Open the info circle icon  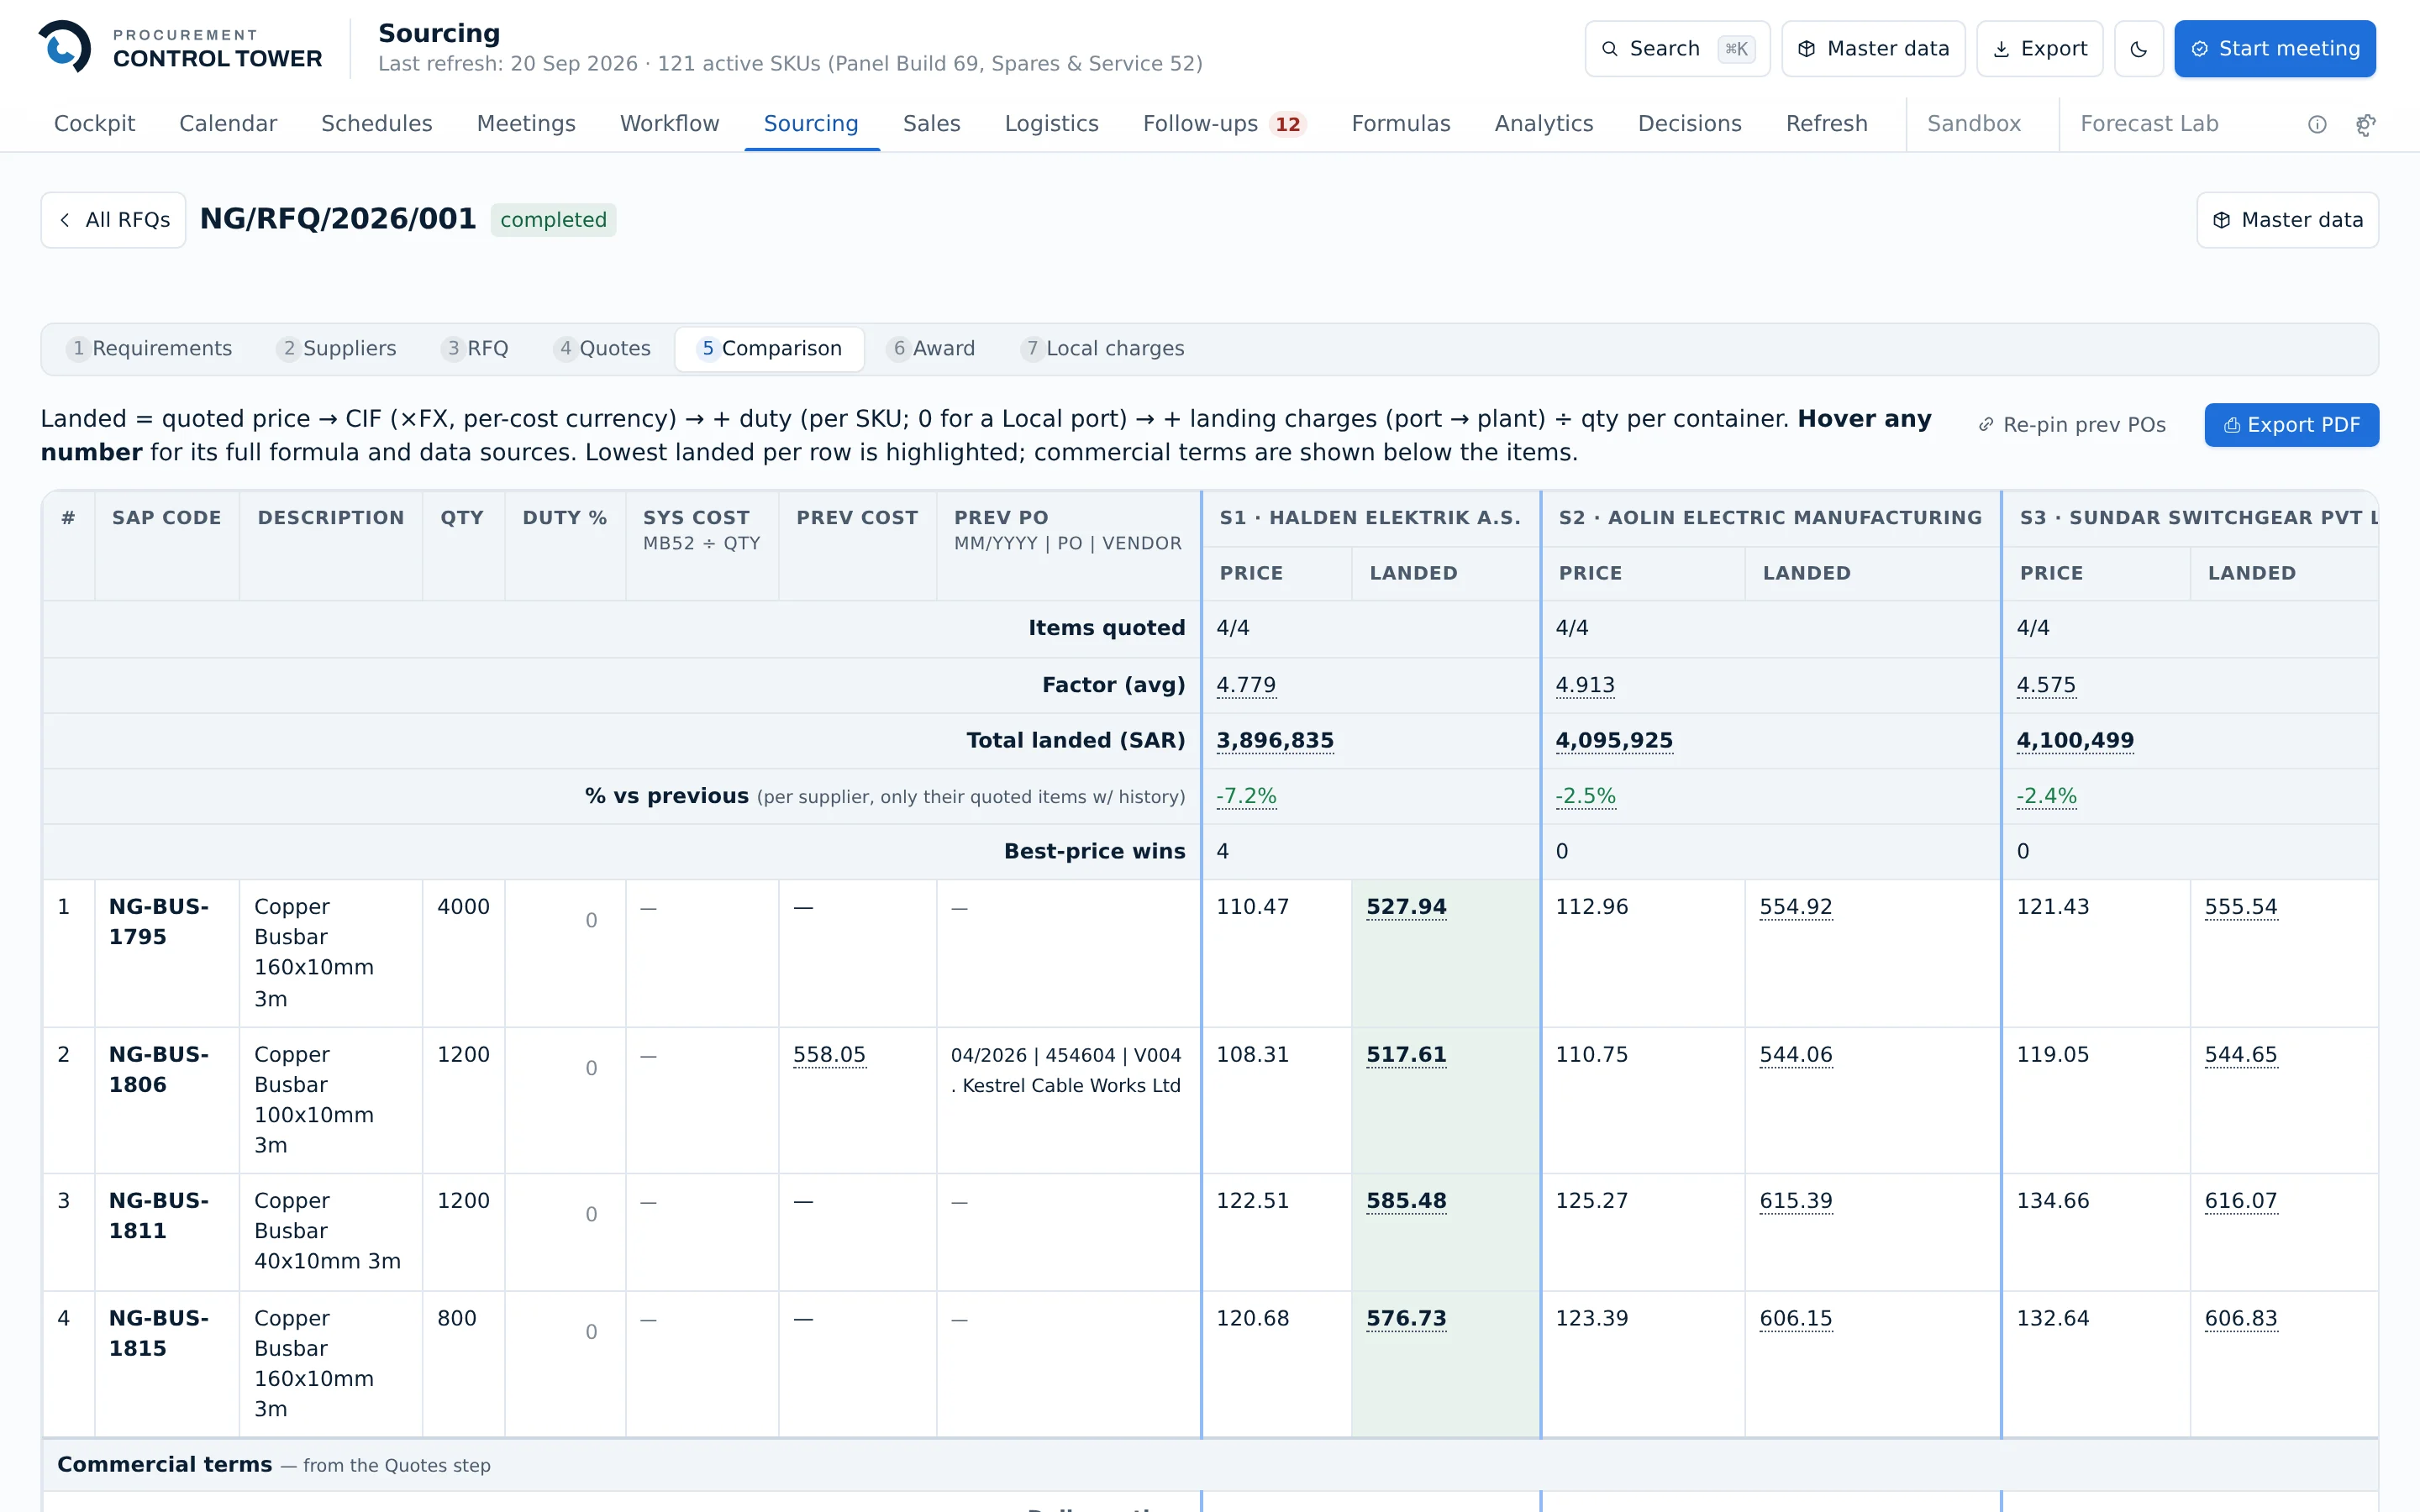point(2317,124)
